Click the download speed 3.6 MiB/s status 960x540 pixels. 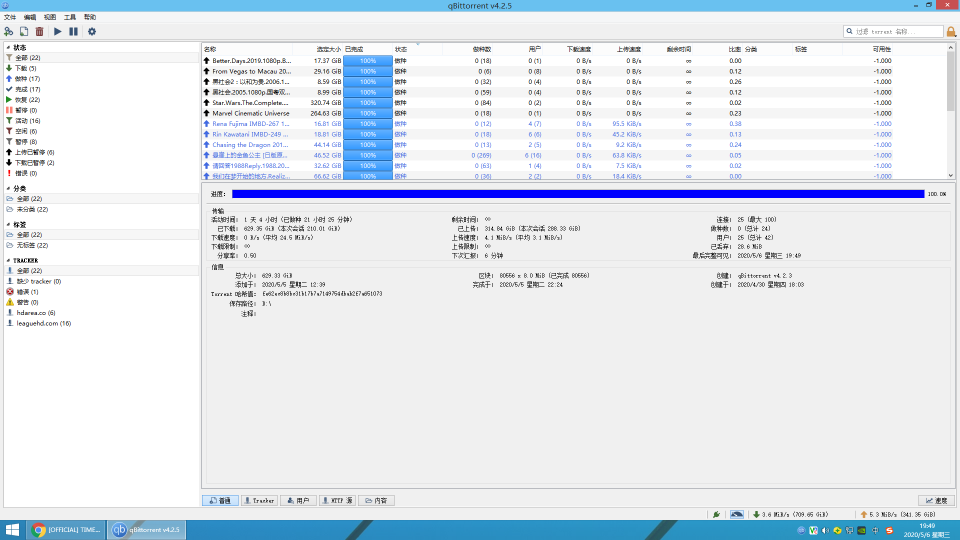790,514
